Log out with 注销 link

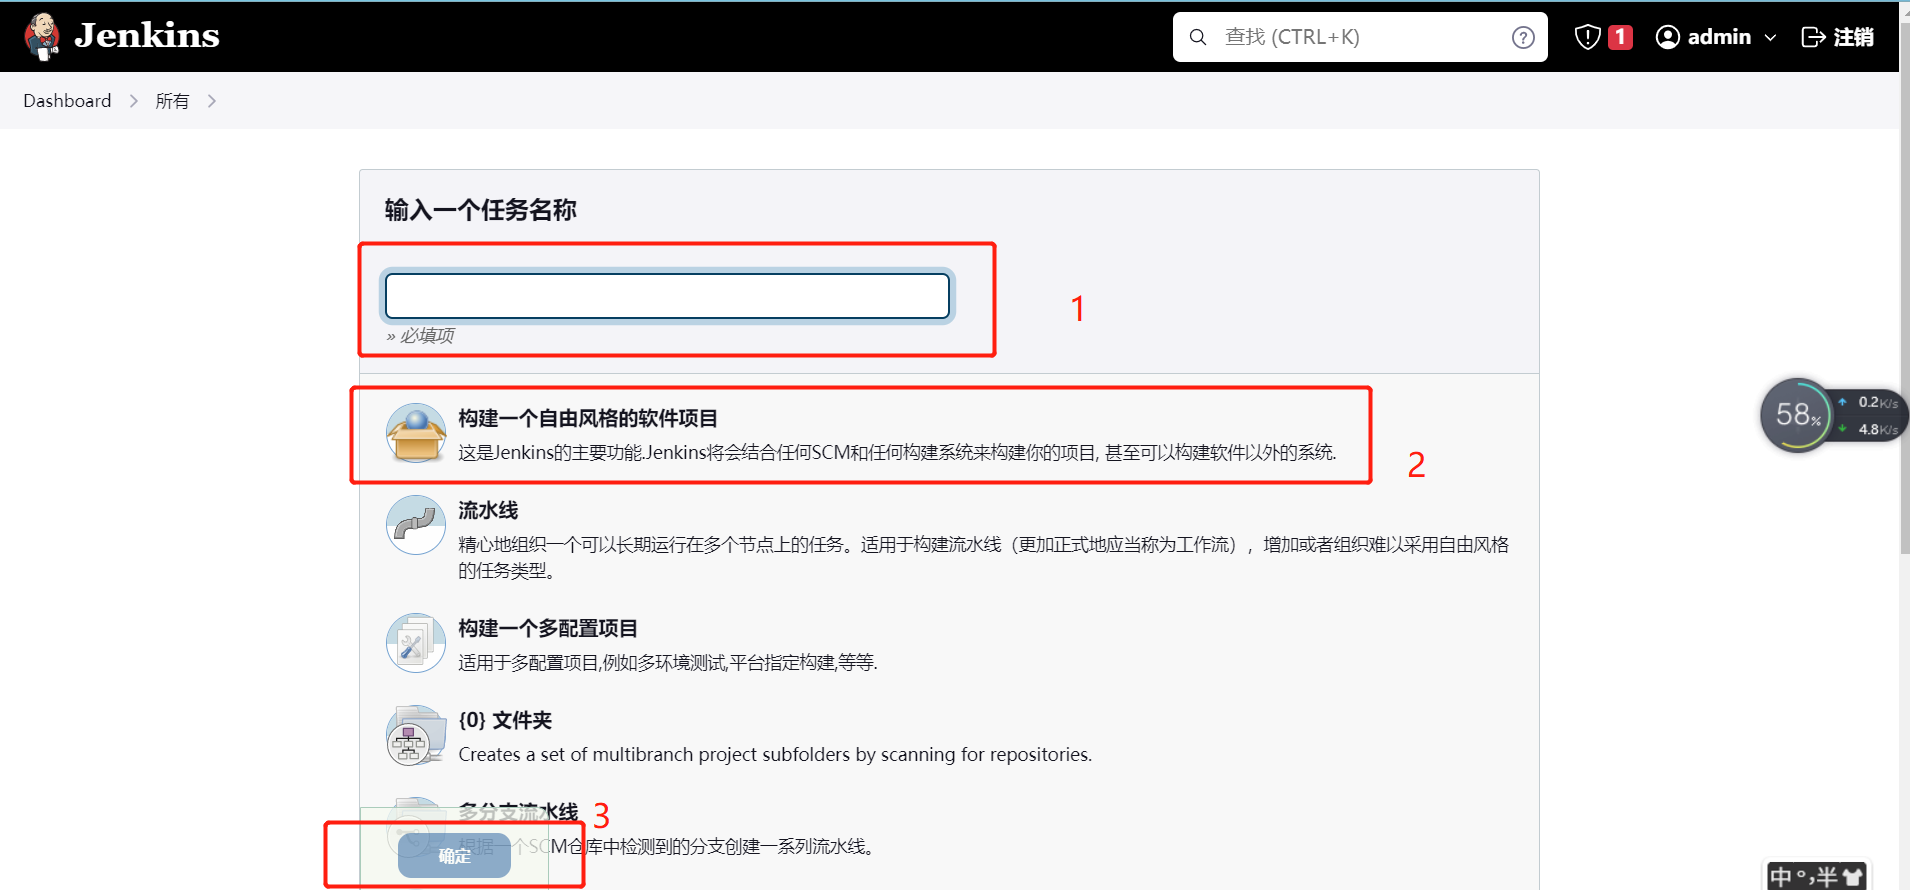pos(1853,37)
